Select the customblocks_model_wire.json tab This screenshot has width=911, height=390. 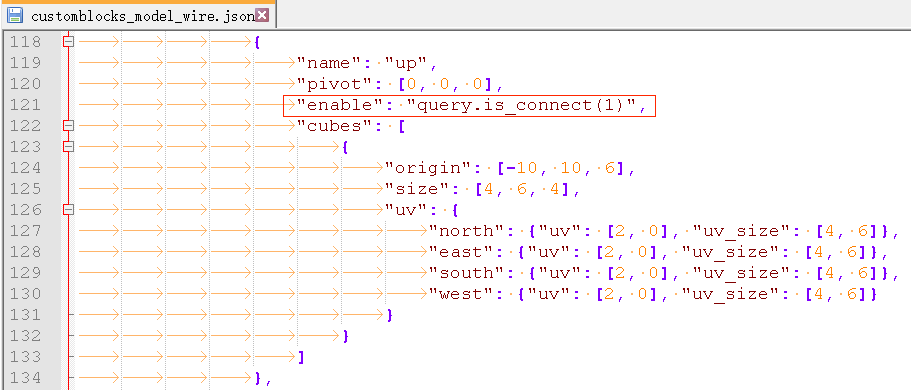click(138, 15)
